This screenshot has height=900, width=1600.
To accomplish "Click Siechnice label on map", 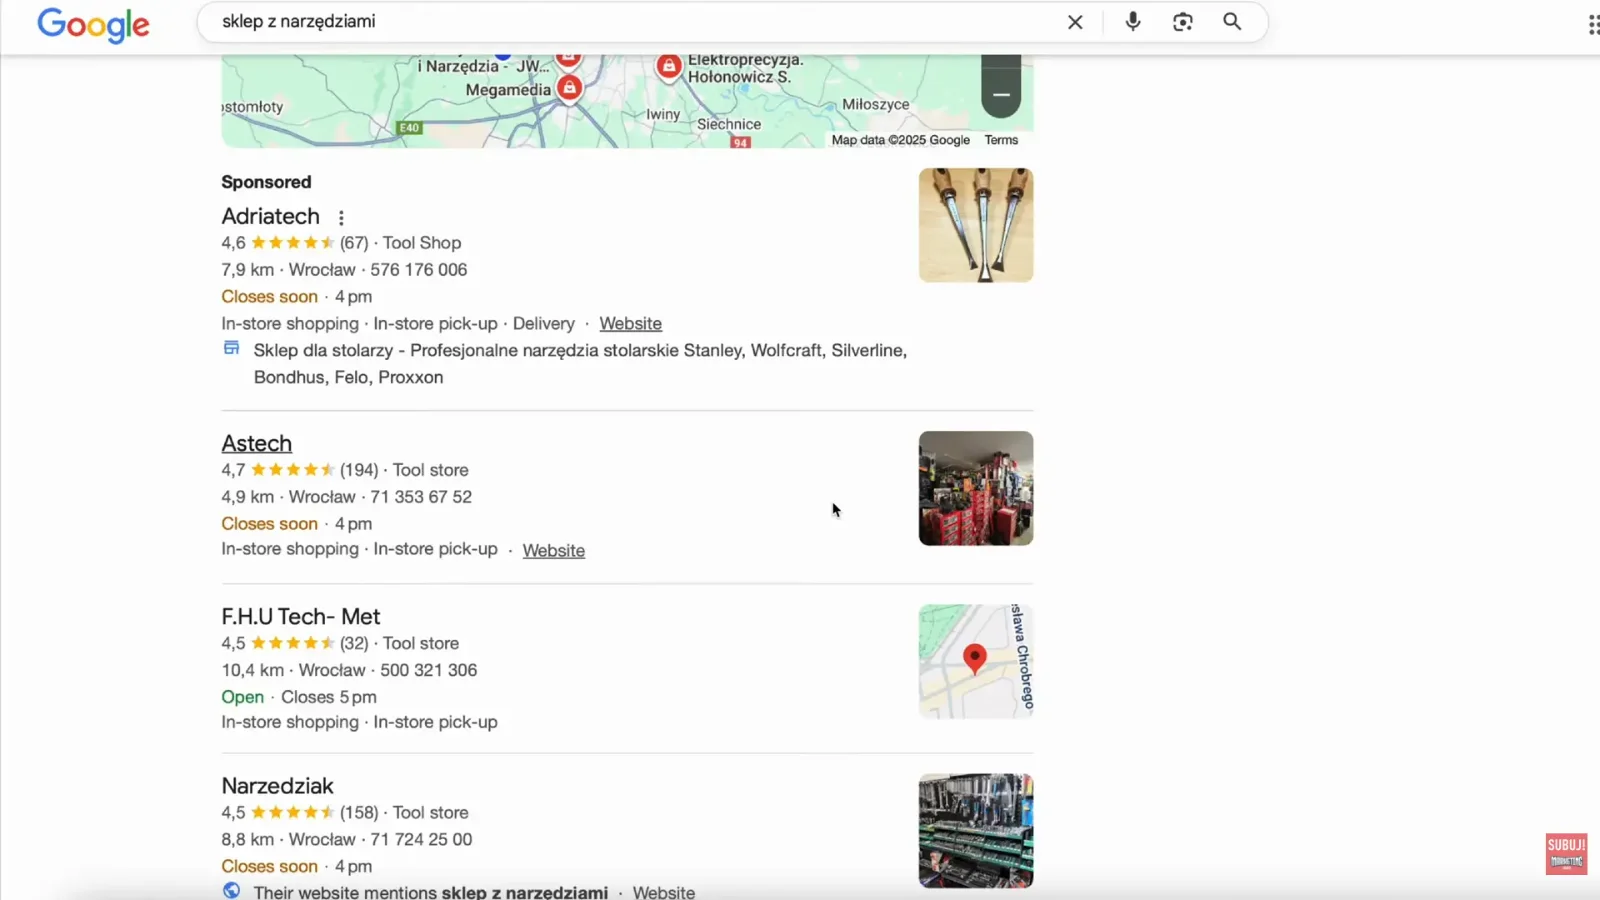I will tap(729, 124).
